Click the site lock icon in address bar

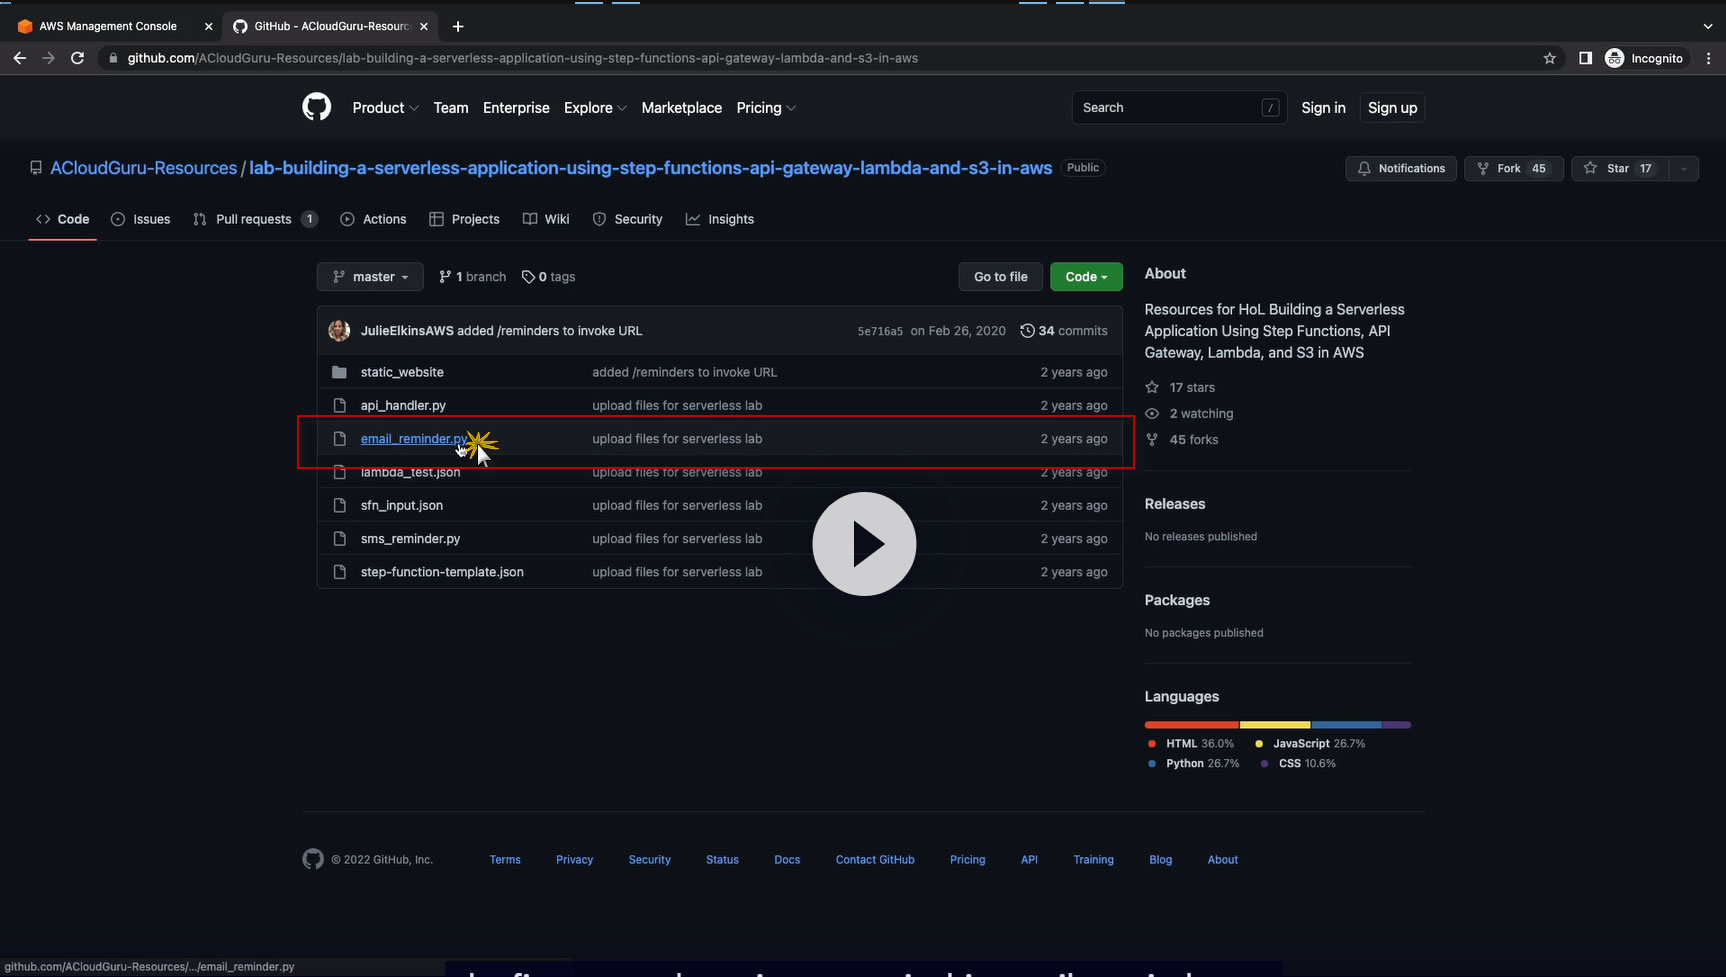(113, 58)
